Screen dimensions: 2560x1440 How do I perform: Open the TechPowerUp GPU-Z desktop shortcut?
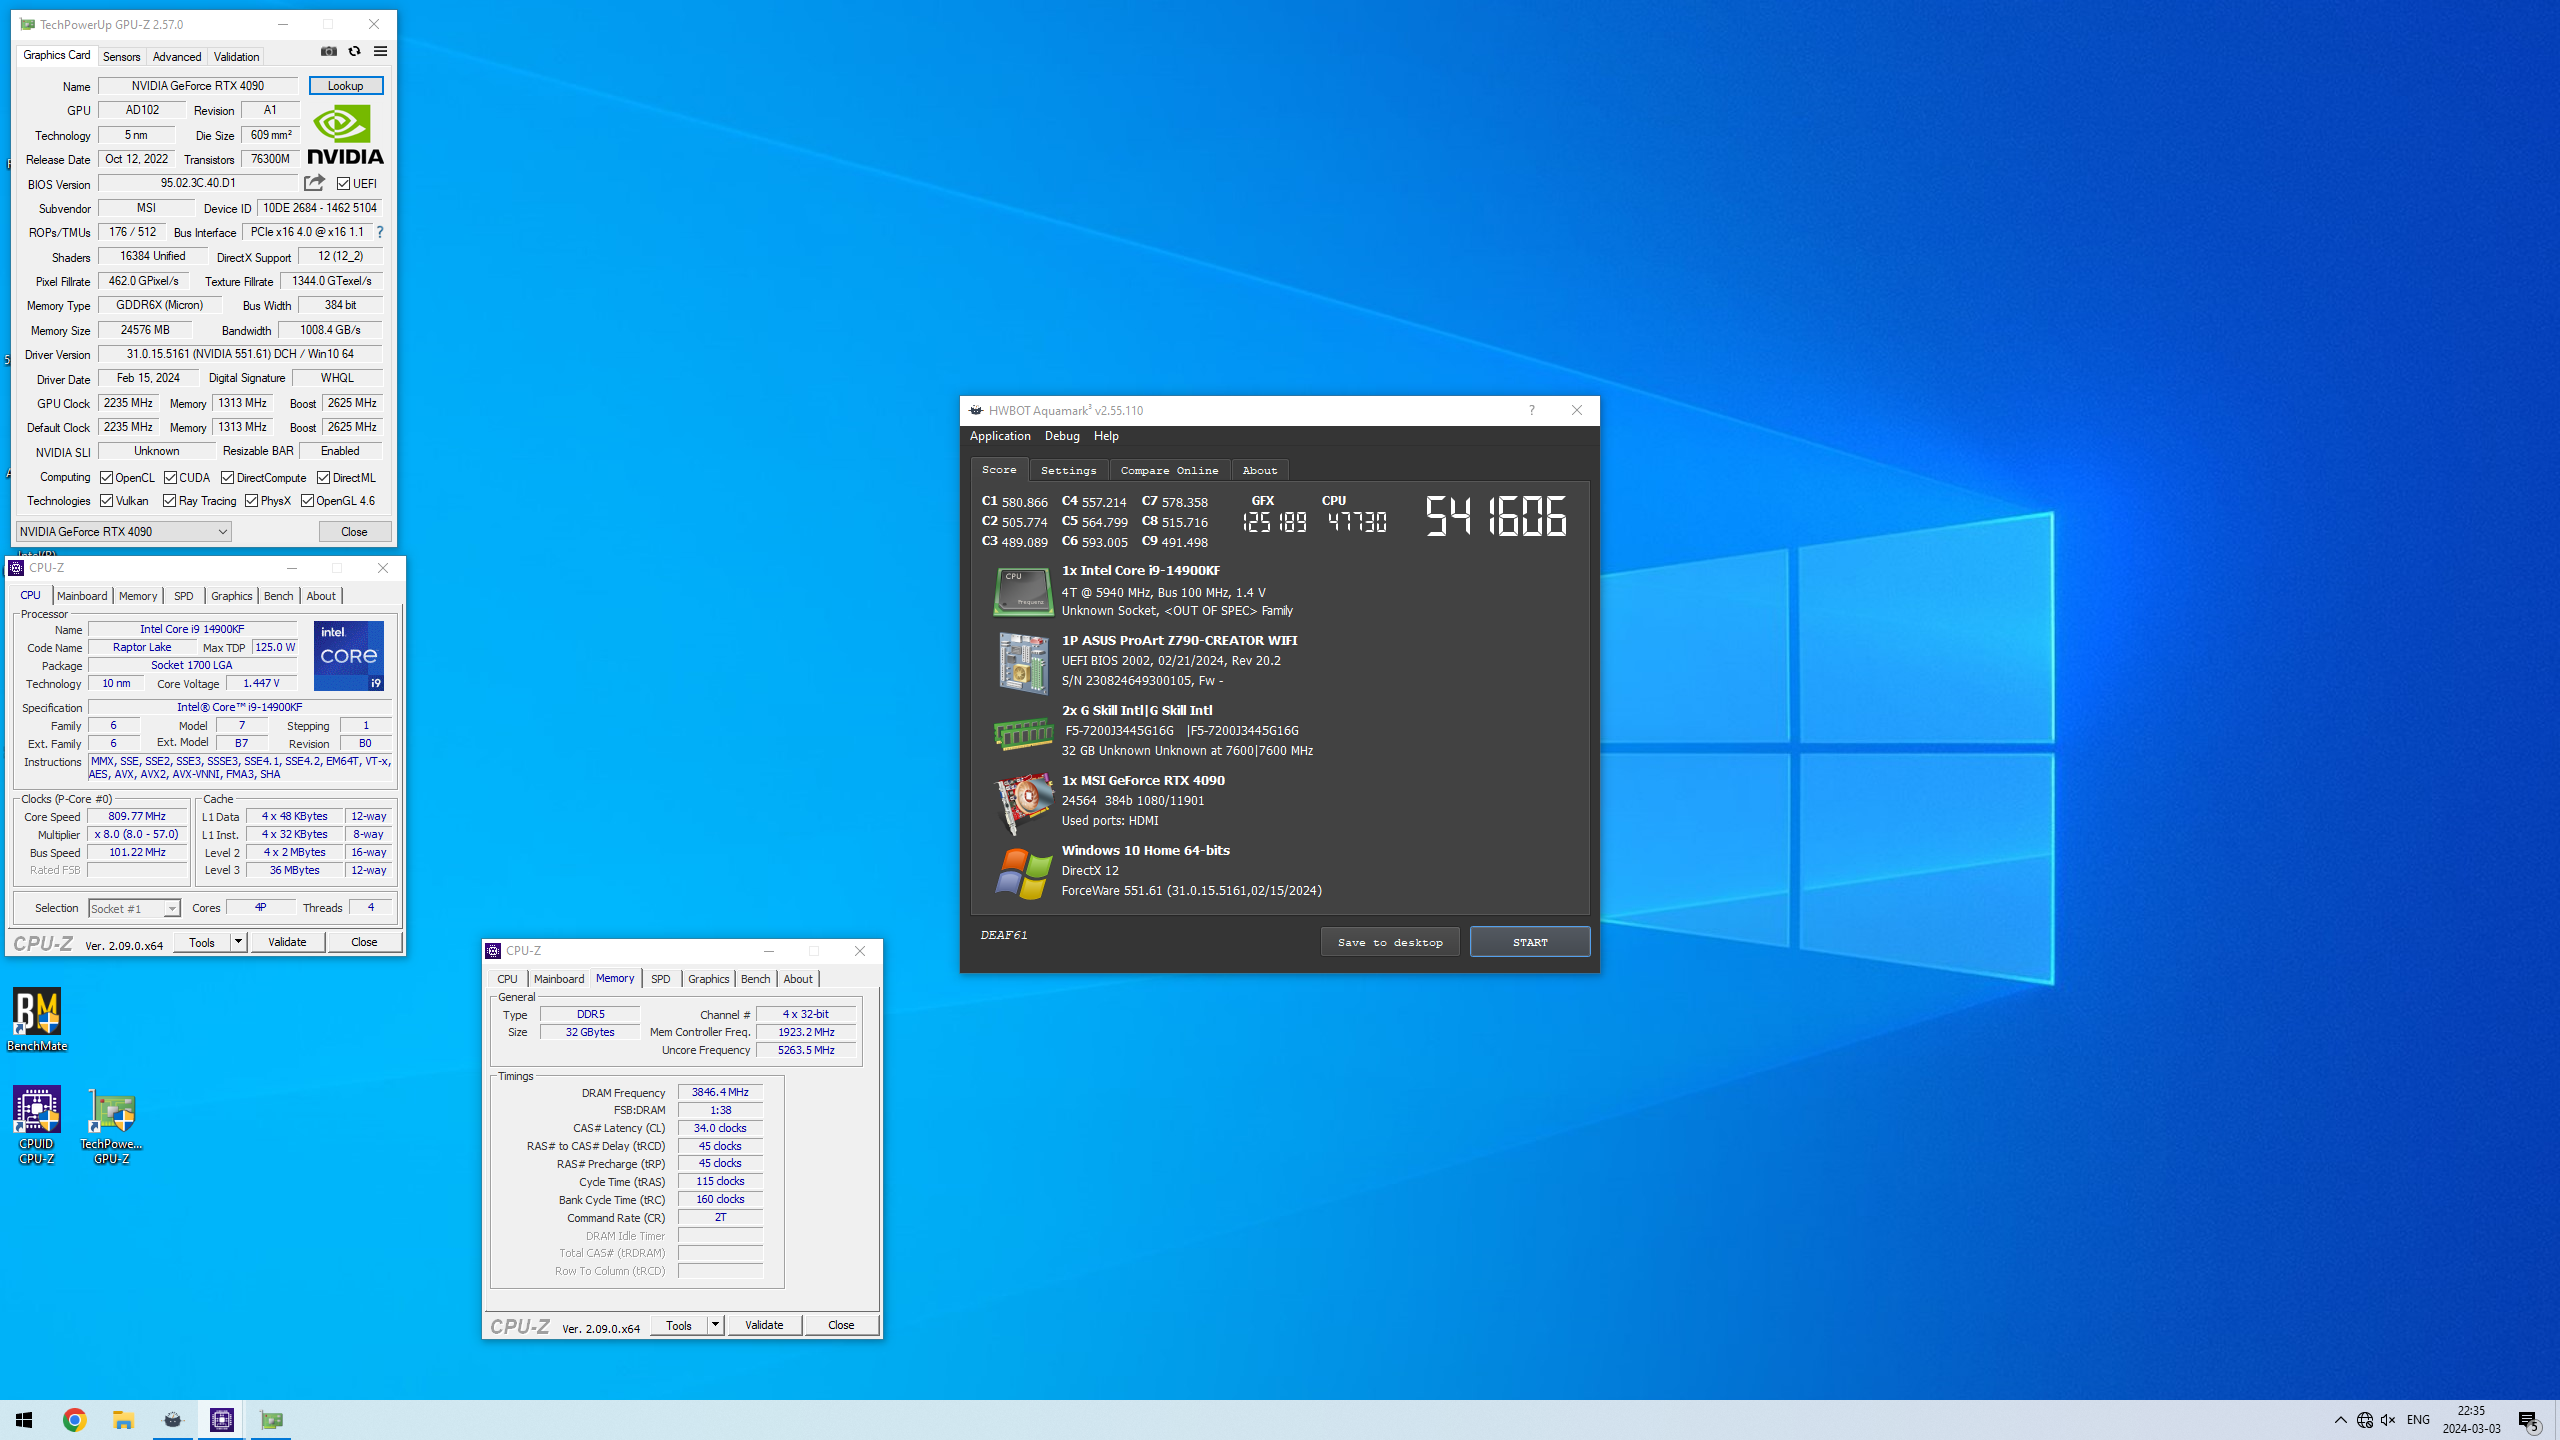tap(112, 1125)
